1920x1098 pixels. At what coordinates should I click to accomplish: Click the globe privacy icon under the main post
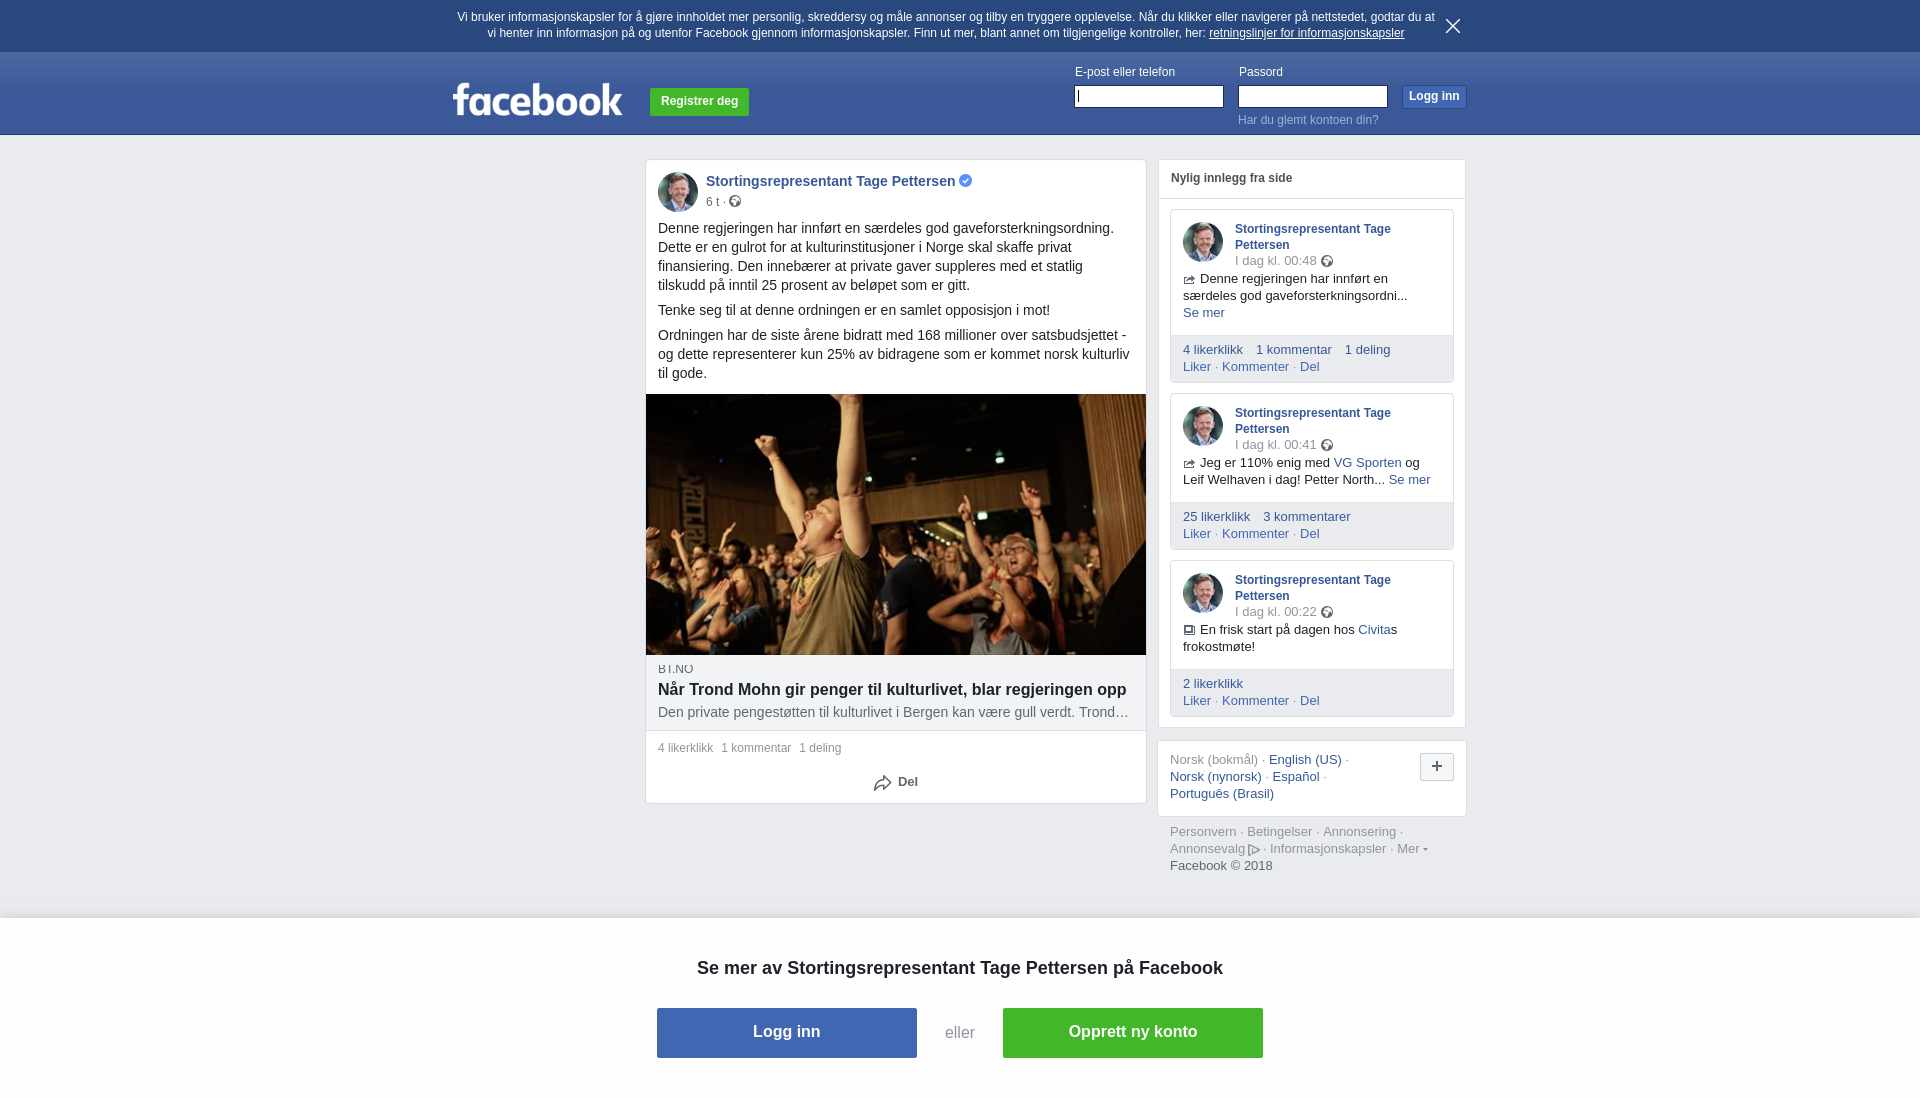pyautogui.click(x=735, y=202)
